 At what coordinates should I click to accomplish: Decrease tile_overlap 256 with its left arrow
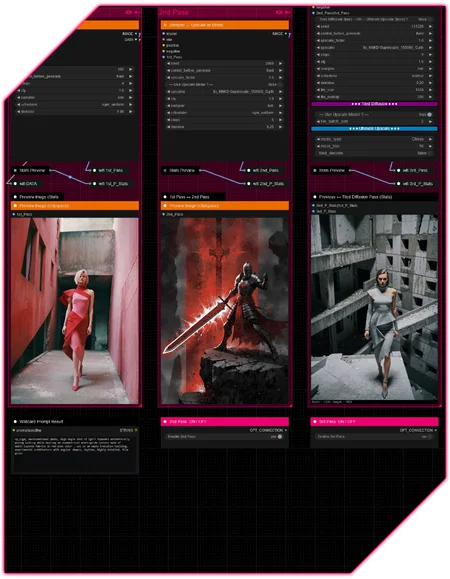tap(318, 97)
